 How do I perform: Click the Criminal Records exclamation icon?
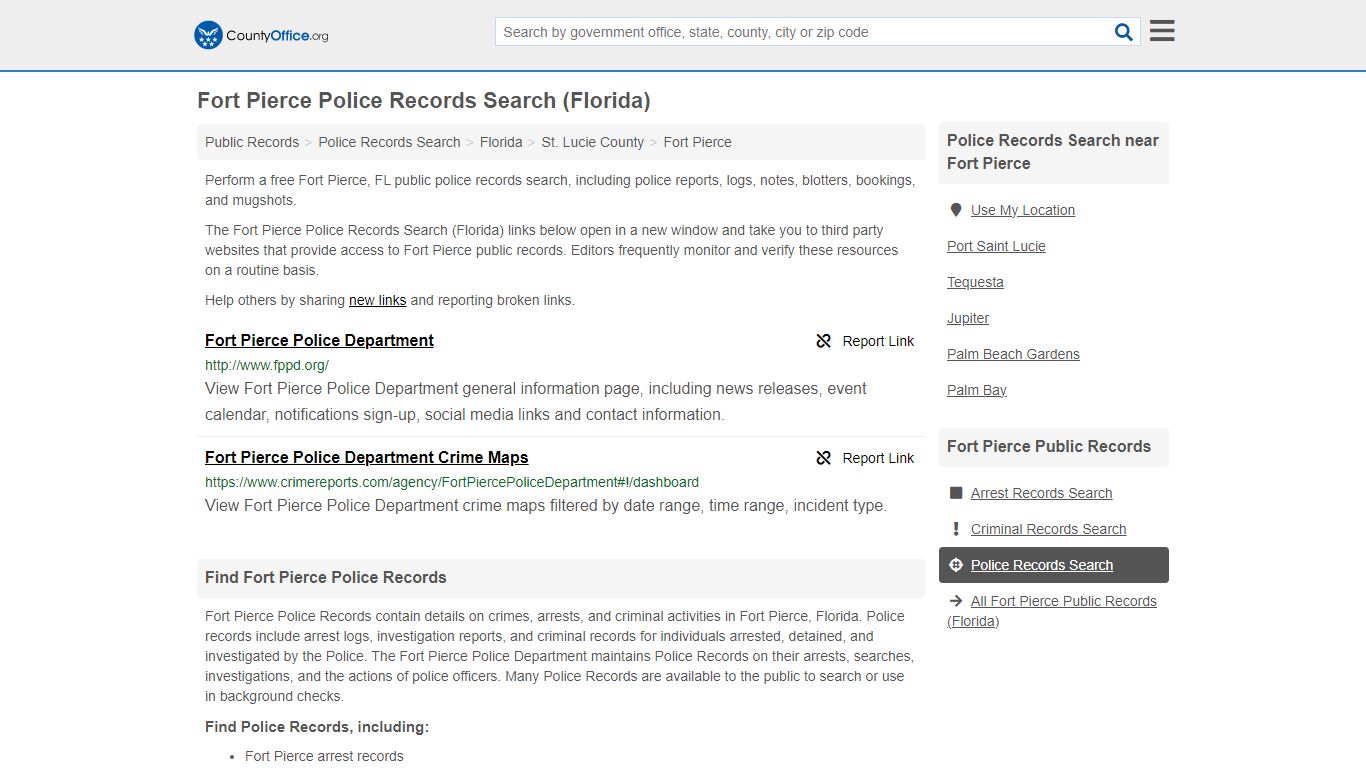pyautogui.click(x=955, y=529)
